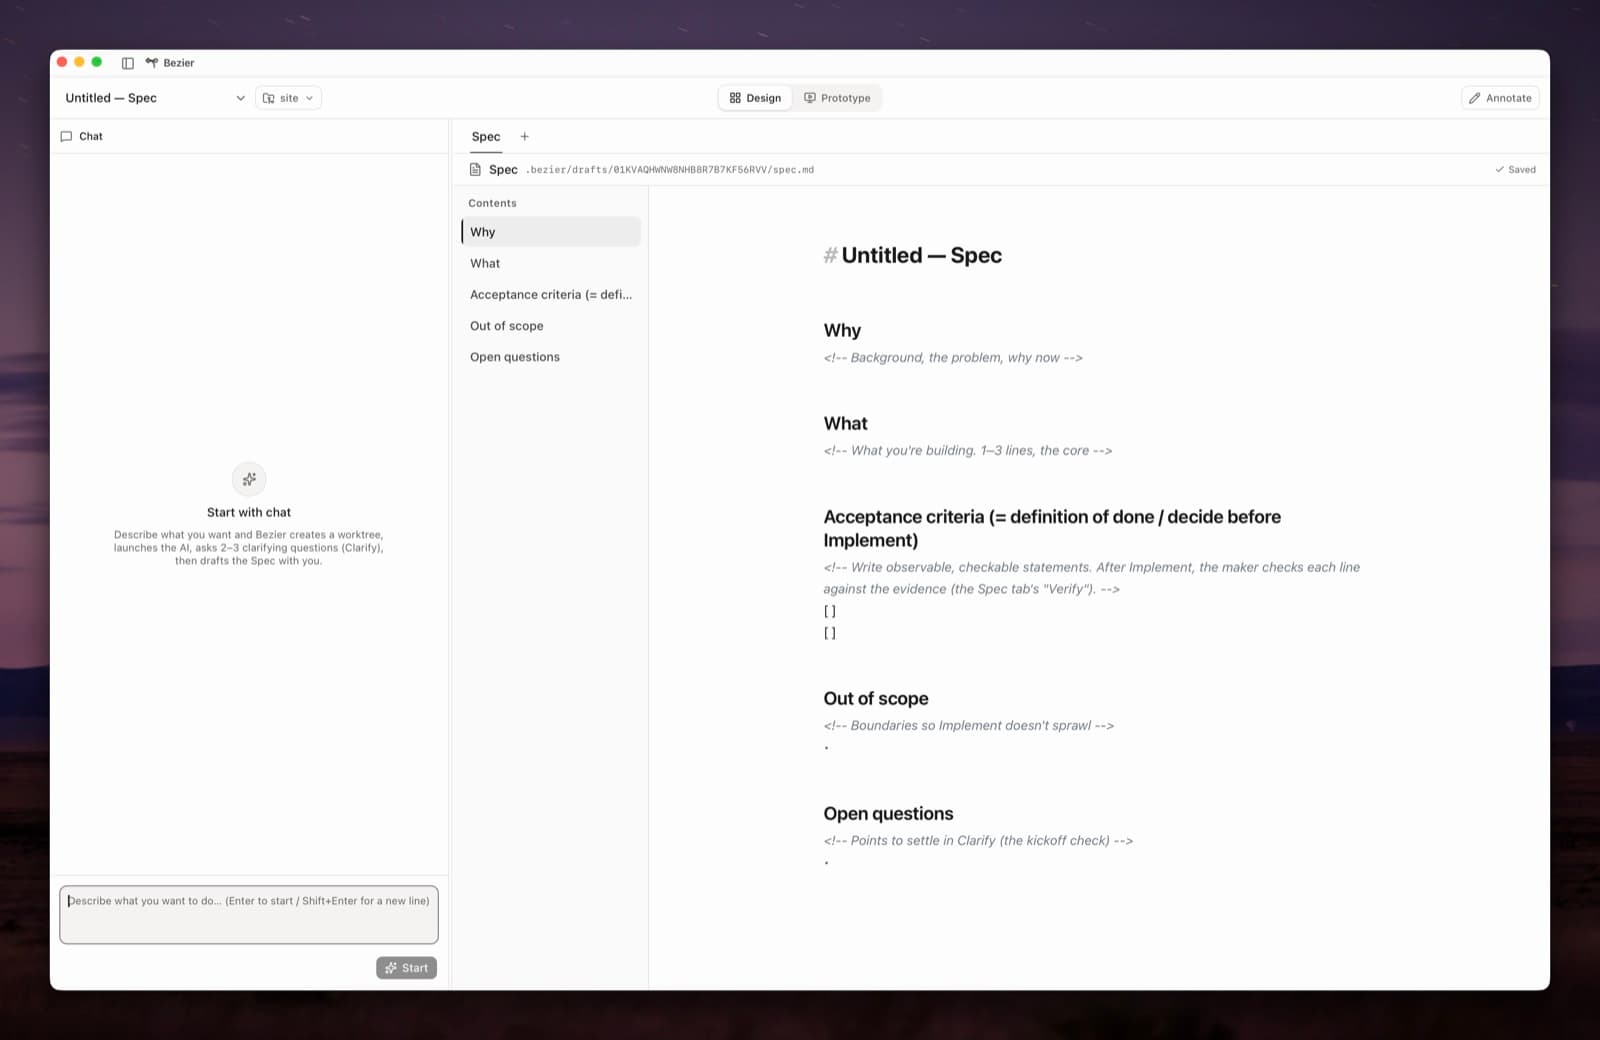Click the Start with chat title
This screenshot has width=1600, height=1040.
(249, 512)
